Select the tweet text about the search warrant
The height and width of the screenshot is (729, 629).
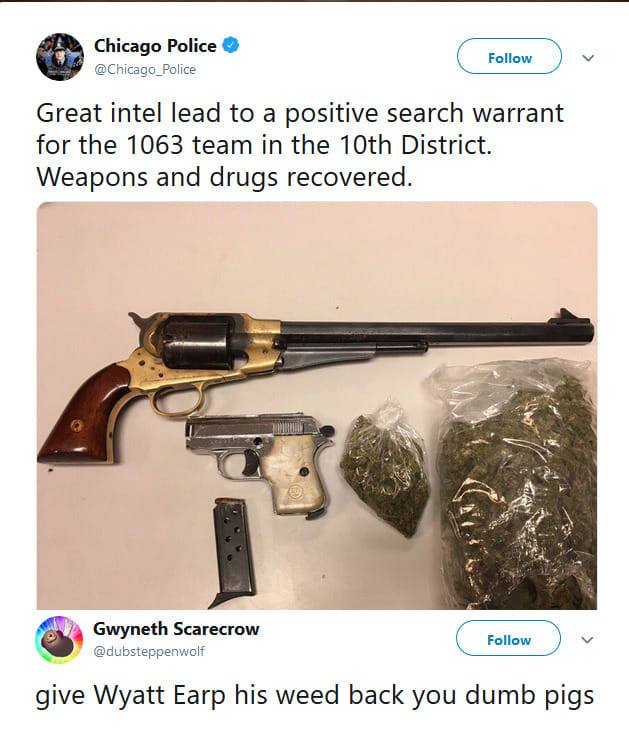(x=300, y=145)
